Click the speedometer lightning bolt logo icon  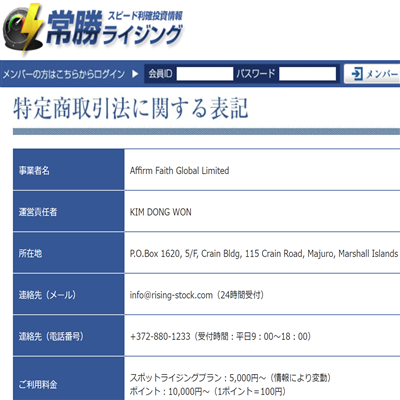23,29
